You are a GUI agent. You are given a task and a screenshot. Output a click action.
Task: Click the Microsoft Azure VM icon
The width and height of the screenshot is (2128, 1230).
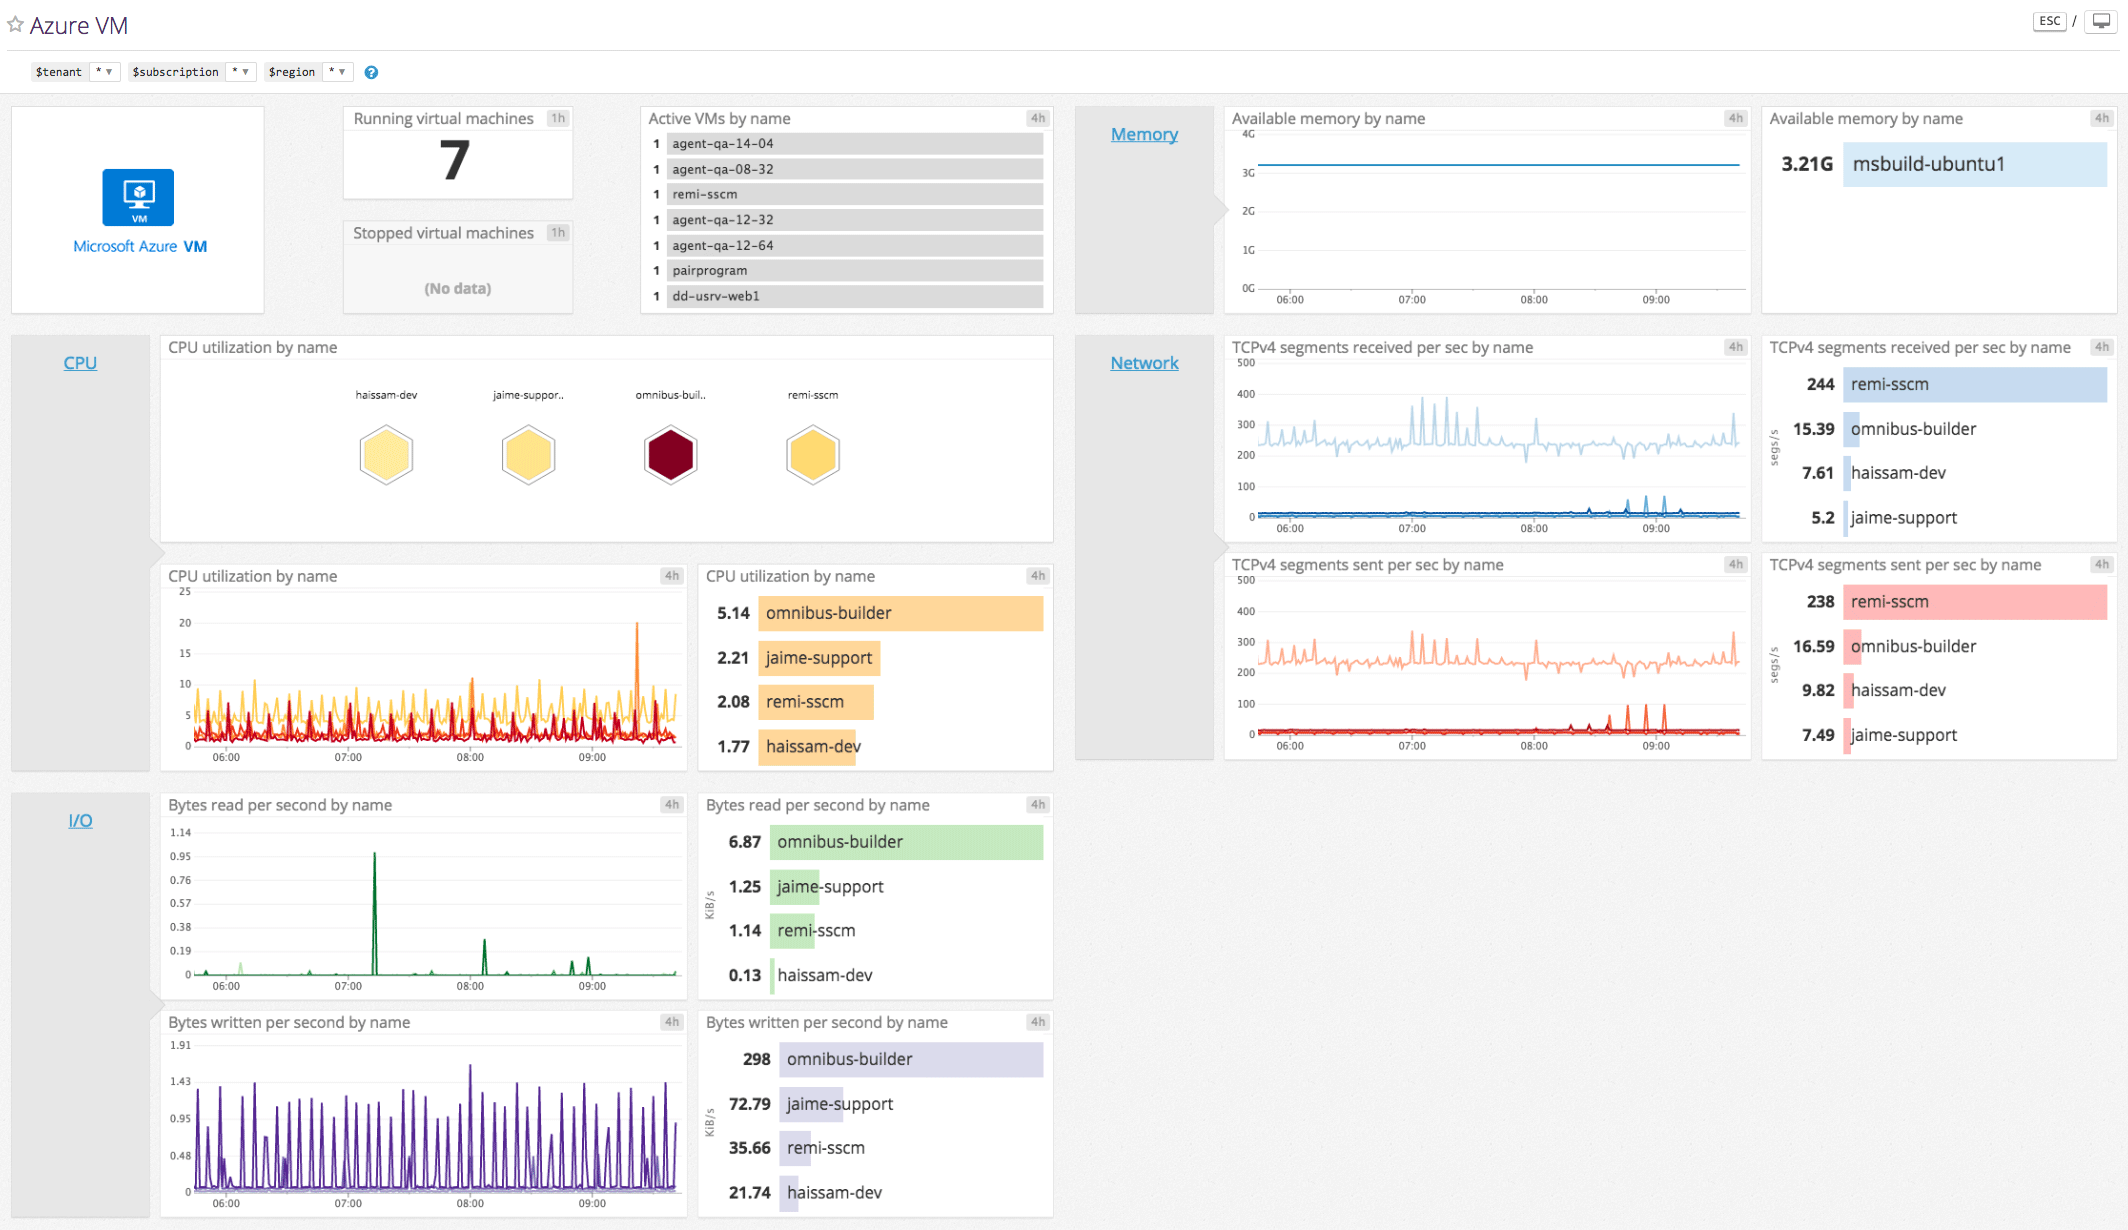(139, 198)
